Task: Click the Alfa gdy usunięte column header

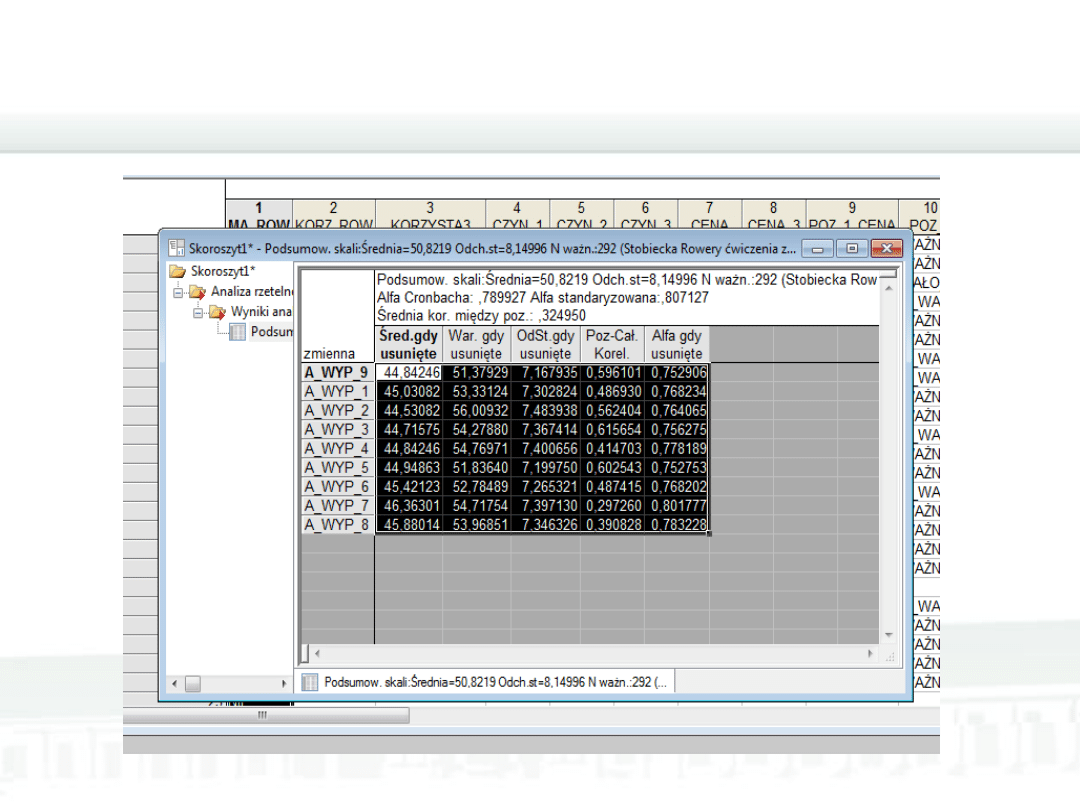Action: coord(676,345)
